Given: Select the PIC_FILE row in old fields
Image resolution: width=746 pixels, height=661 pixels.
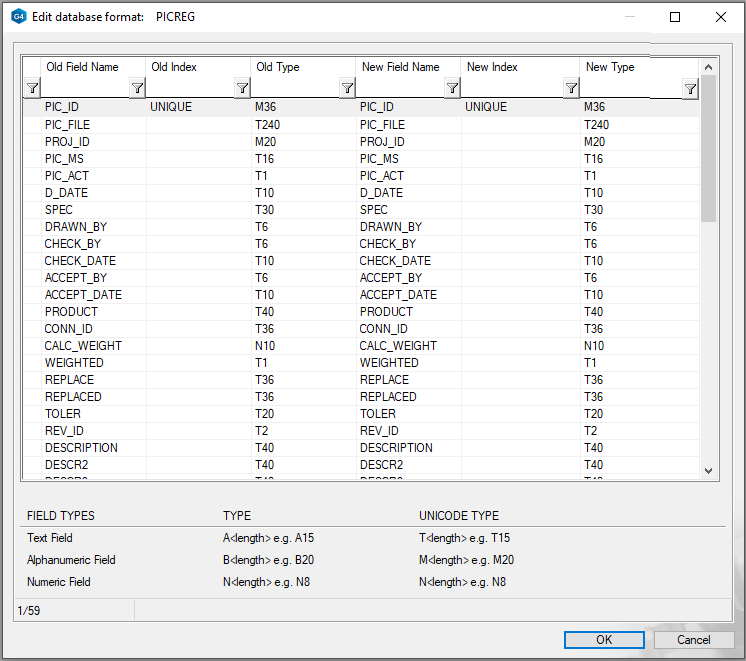Looking at the screenshot, I should point(72,125).
